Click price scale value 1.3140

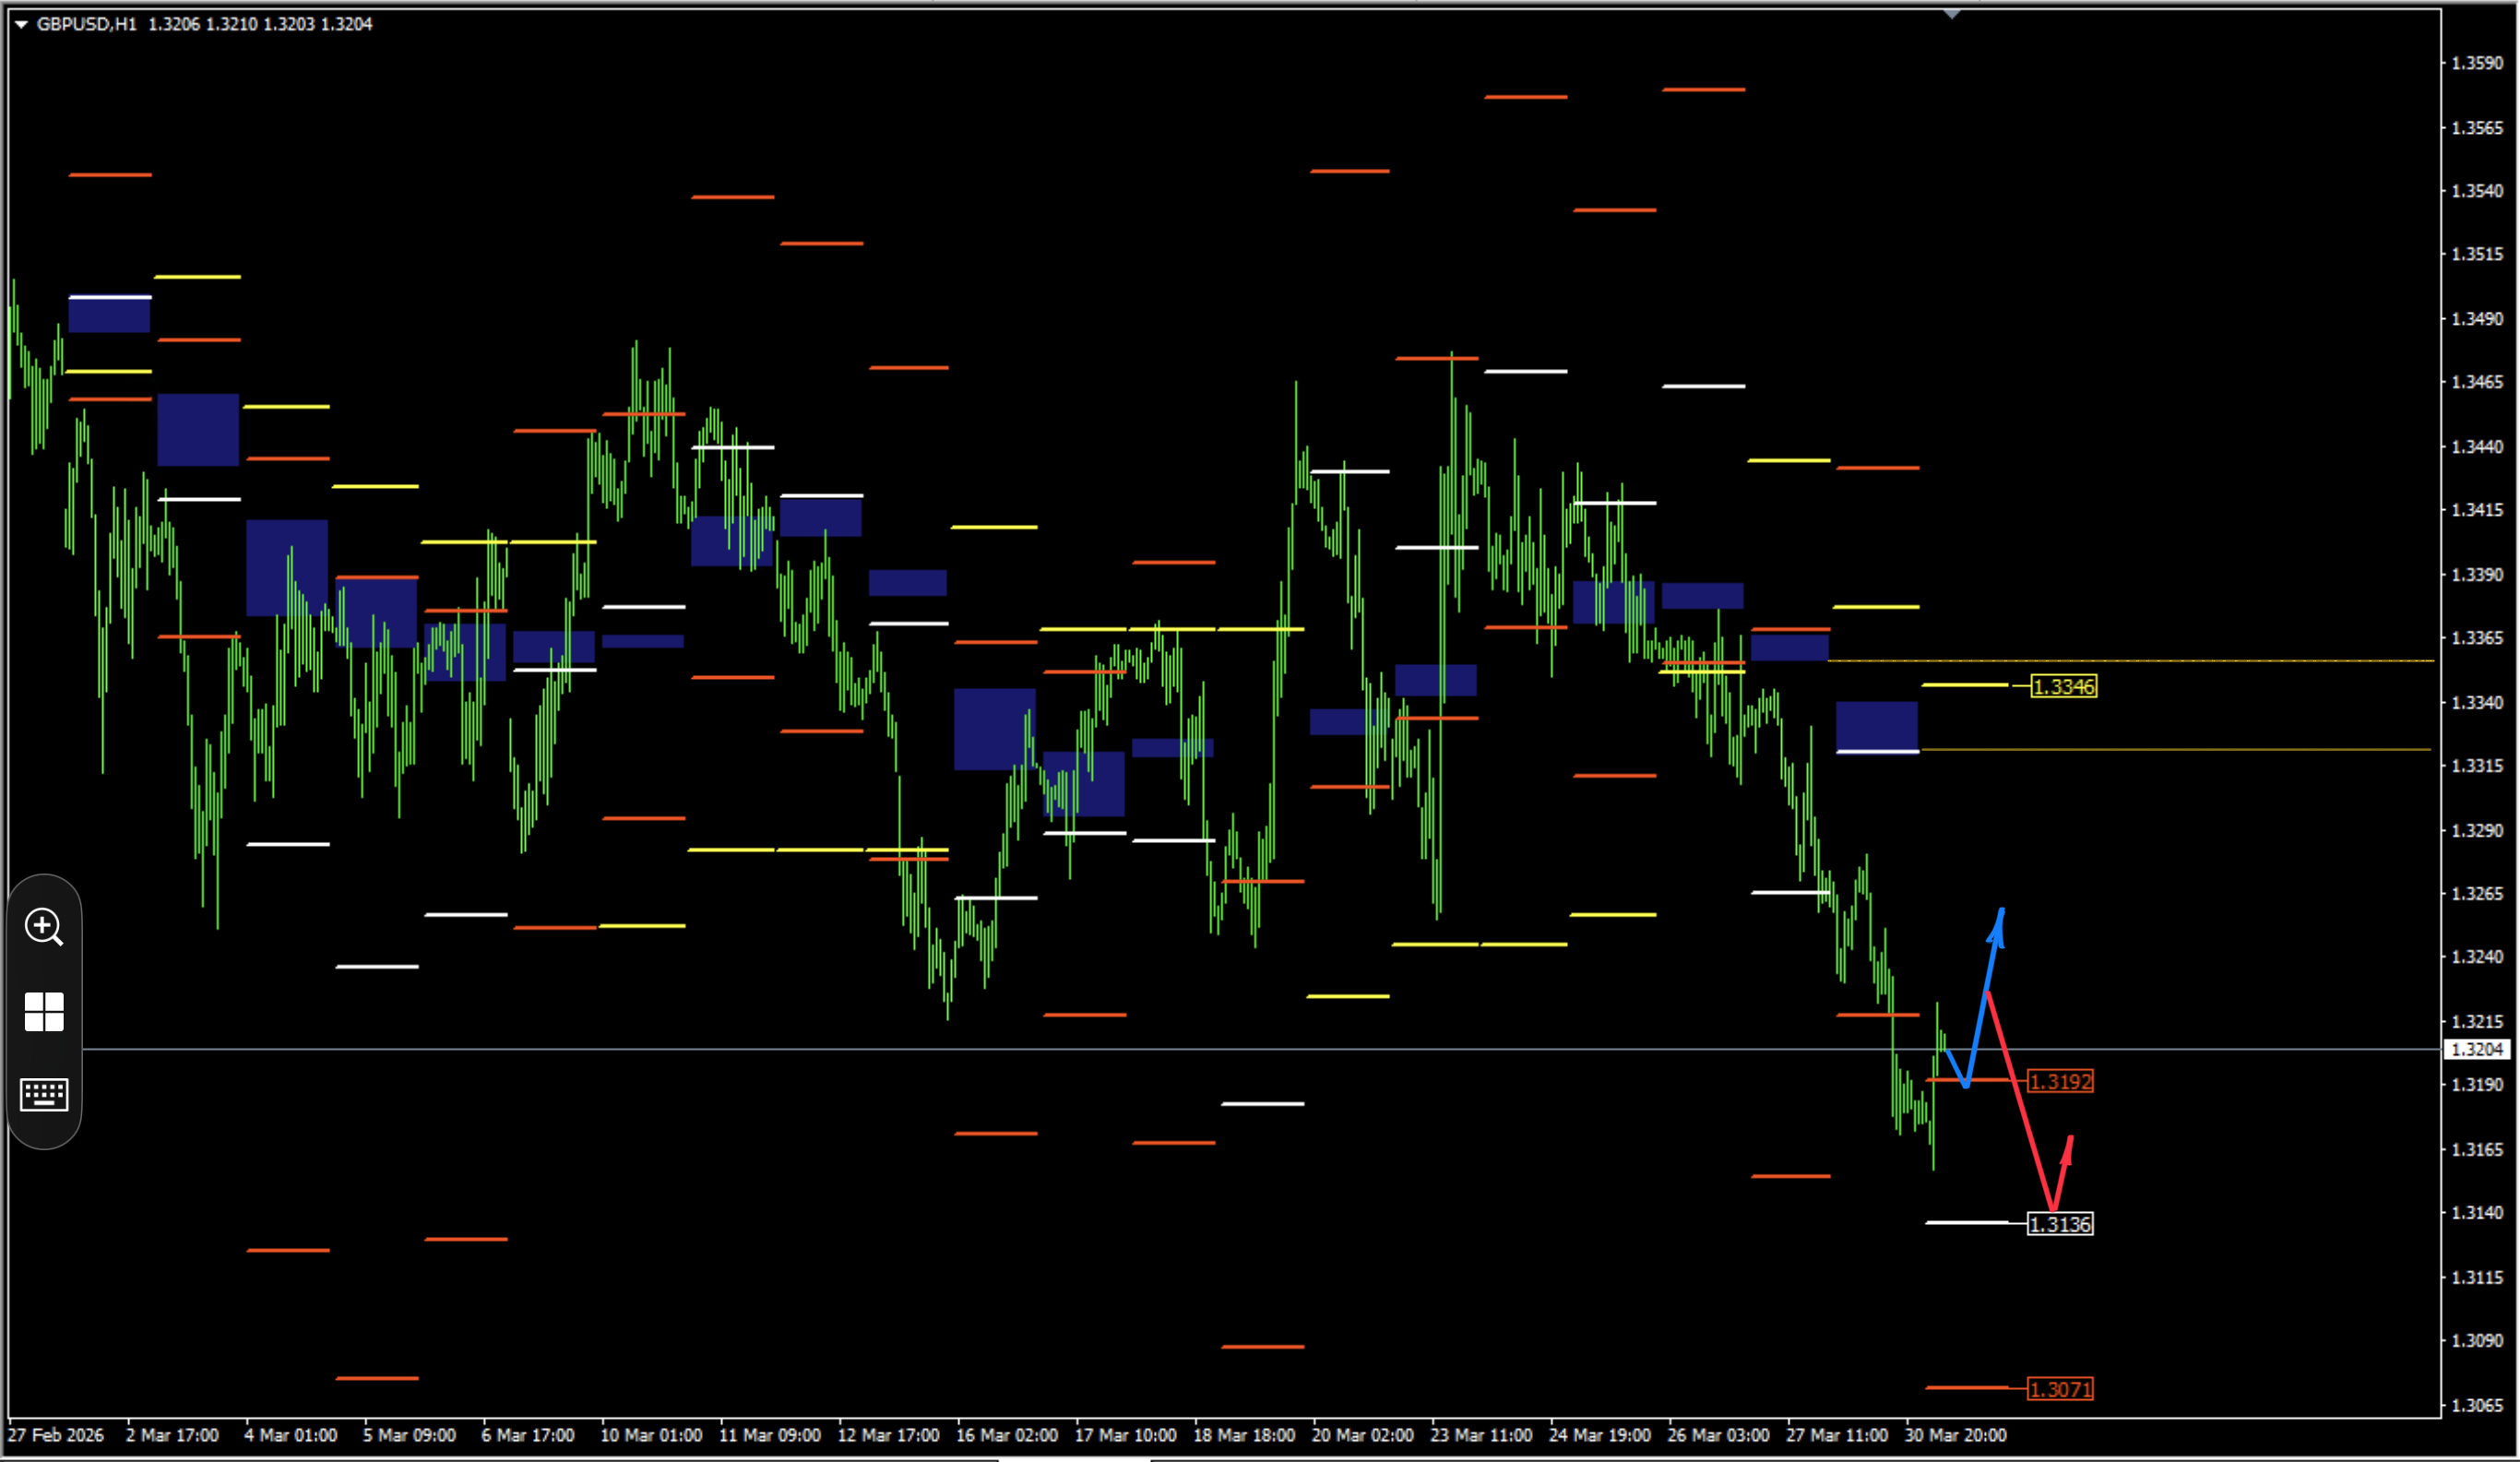coord(2477,1213)
